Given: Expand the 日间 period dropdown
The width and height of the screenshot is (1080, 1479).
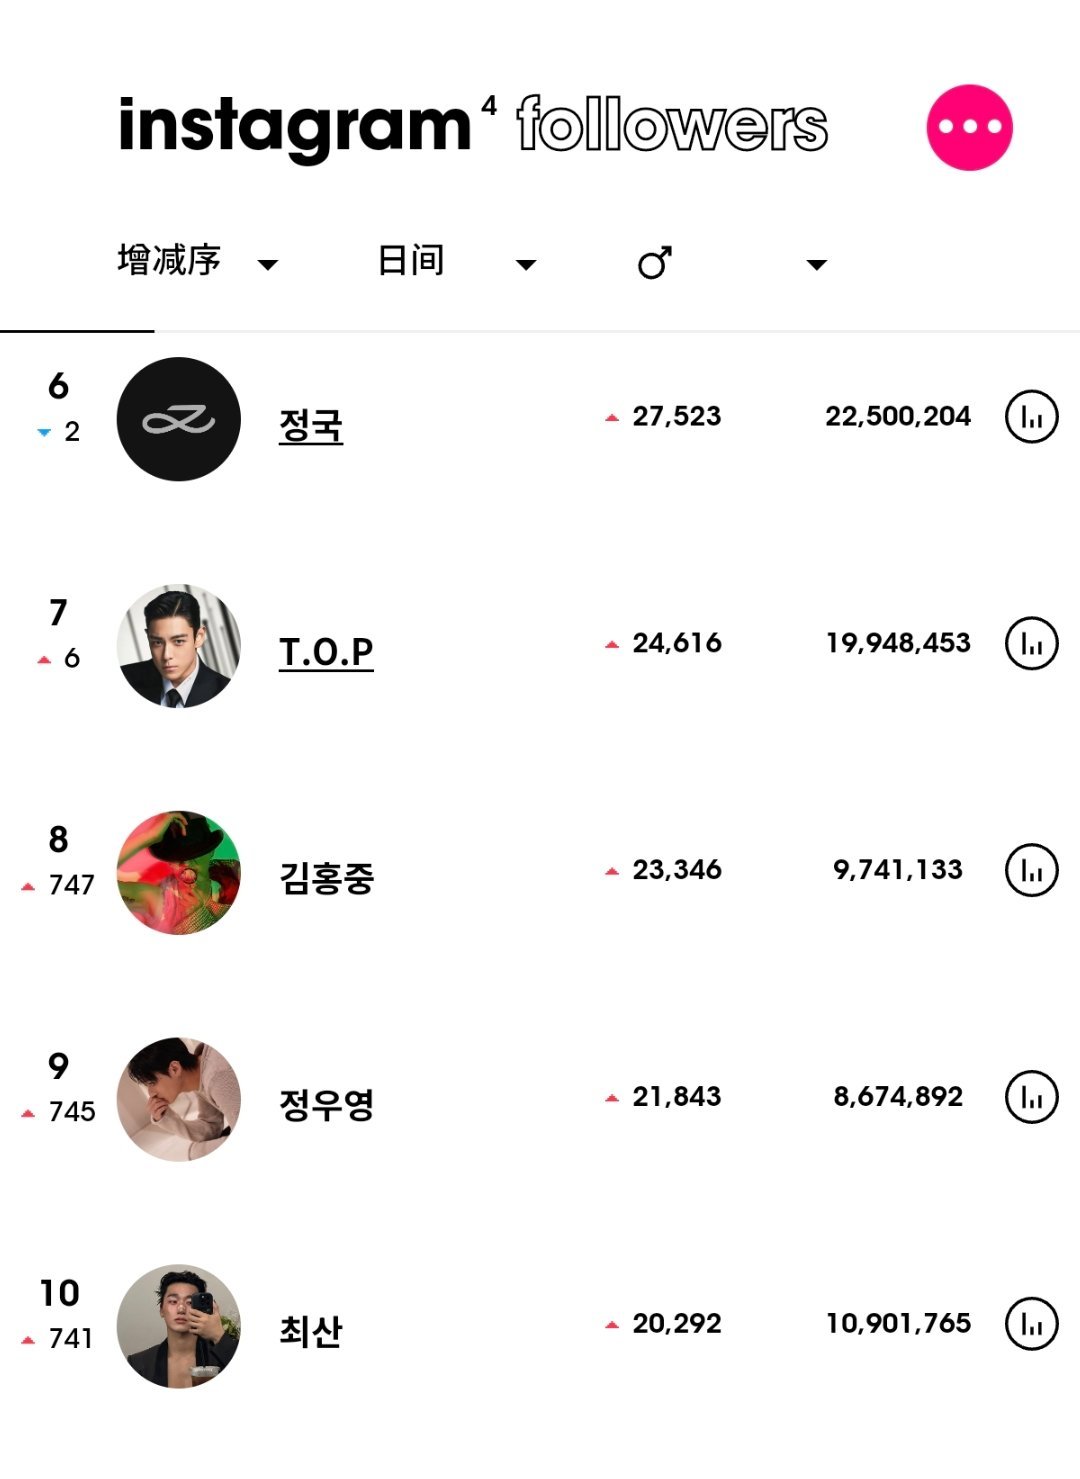Looking at the screenshot, I should (x=526, y=265).
